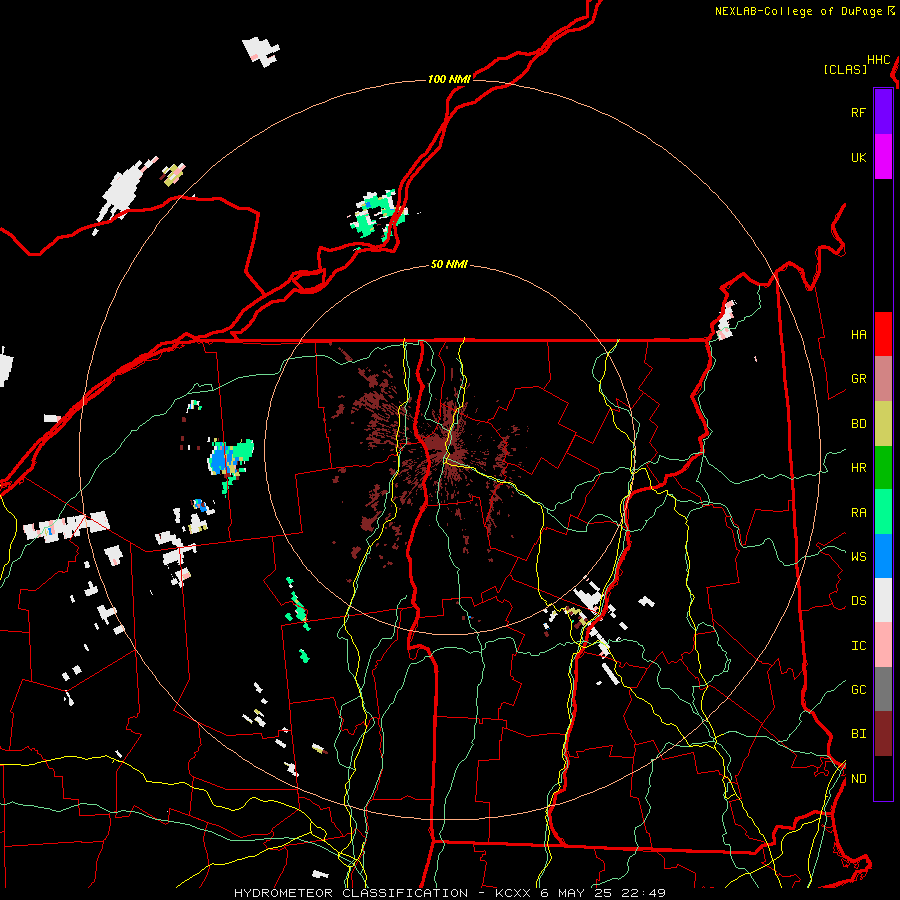Viewport: 900px width, 900px height.
Task: Click the WS blue legend swatch
Action: pyautogui.click(x=883, y=556)
